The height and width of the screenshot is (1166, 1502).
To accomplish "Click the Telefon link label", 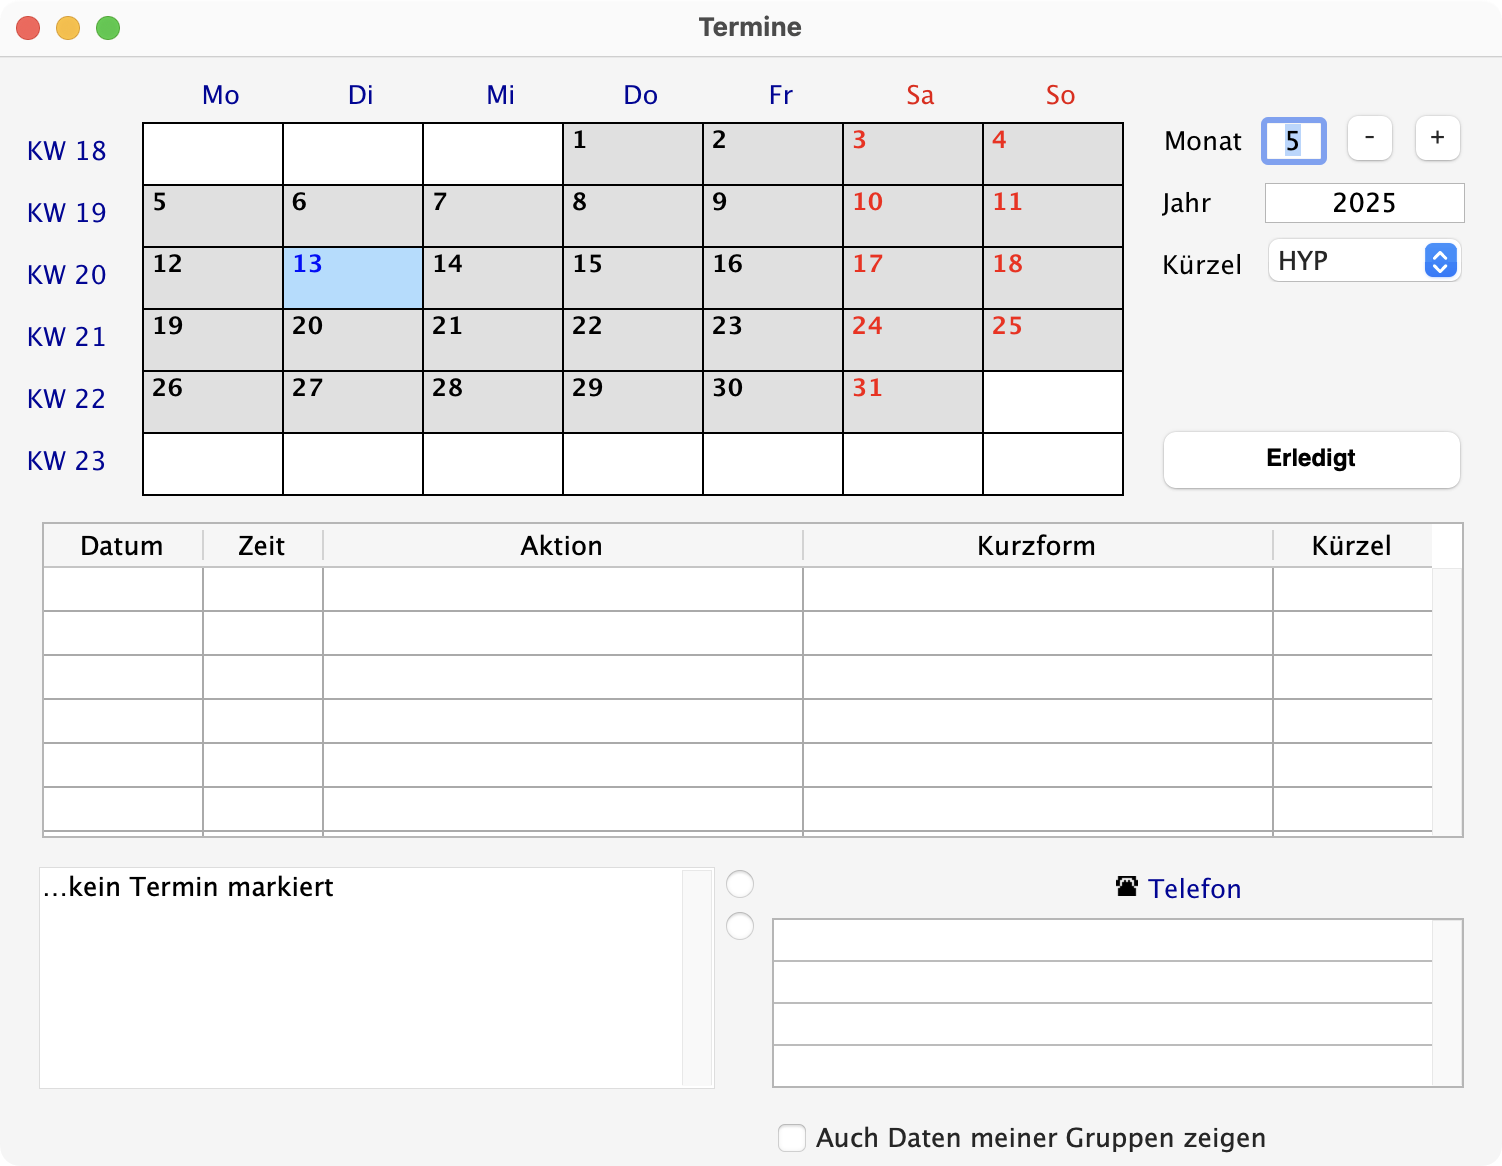I will coord(1194,889).
